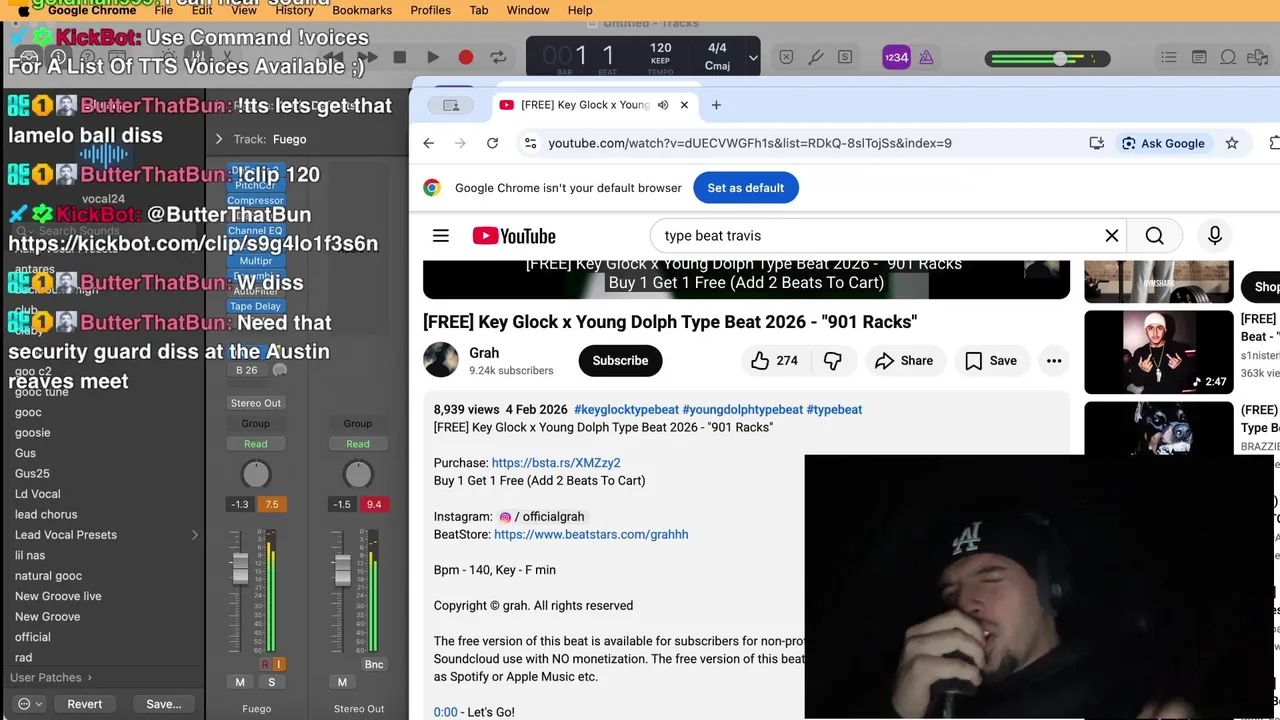1280x720 pixels.
Task: Go back with Chrome's back arrow
Action: click(428, 143)
